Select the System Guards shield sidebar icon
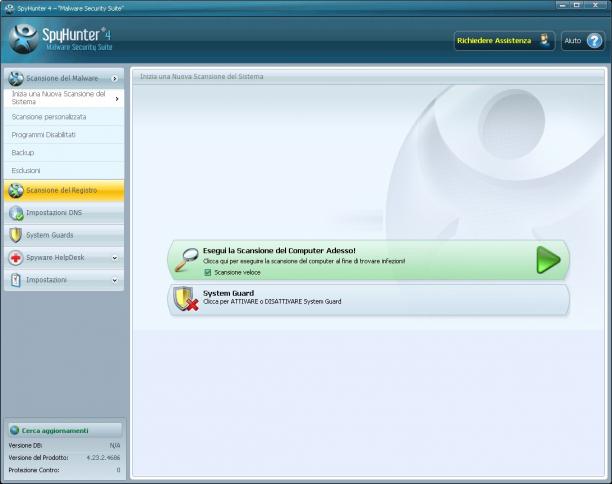The width and height of the screenshot is (612, 484). (x=16, y=235)
